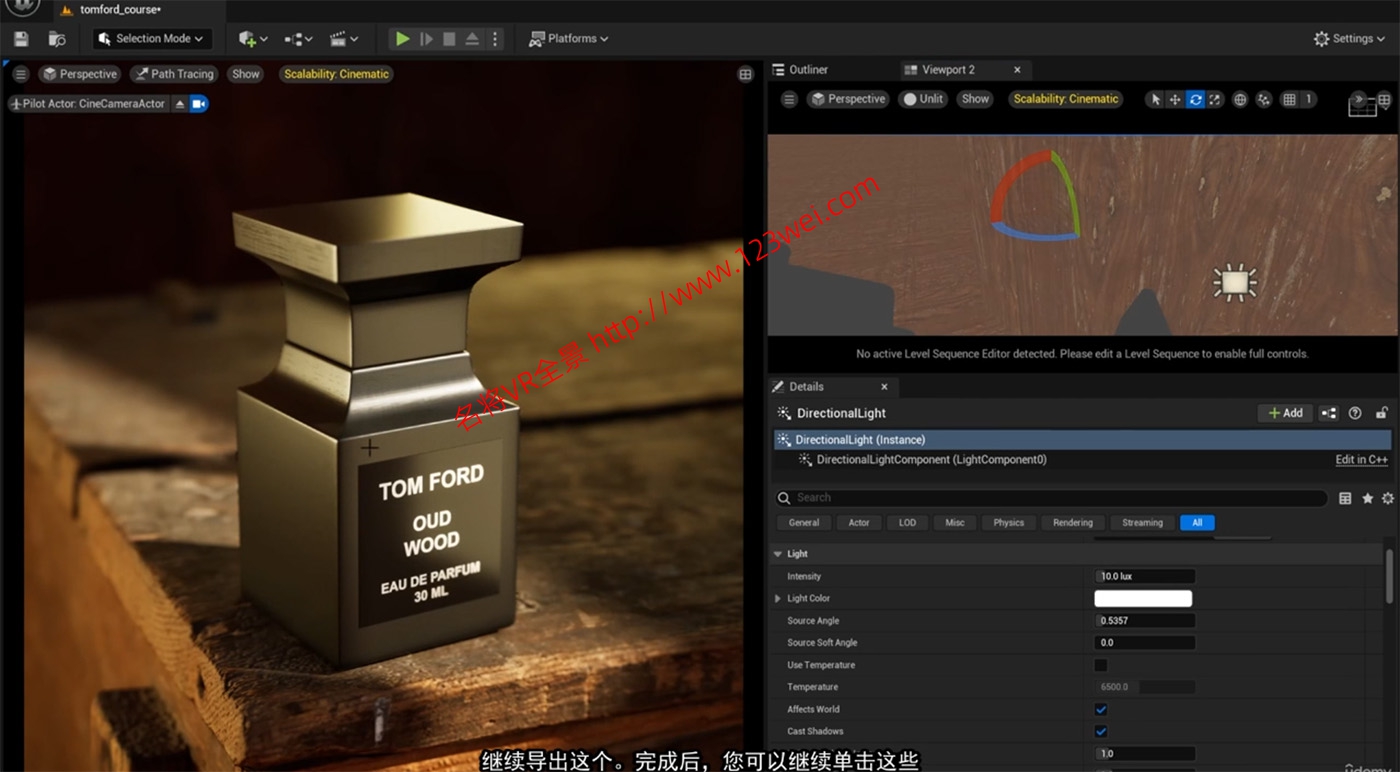Expand the Light Color property row
The width and height of the screenshot is (1400, 772).
[779, 598]
